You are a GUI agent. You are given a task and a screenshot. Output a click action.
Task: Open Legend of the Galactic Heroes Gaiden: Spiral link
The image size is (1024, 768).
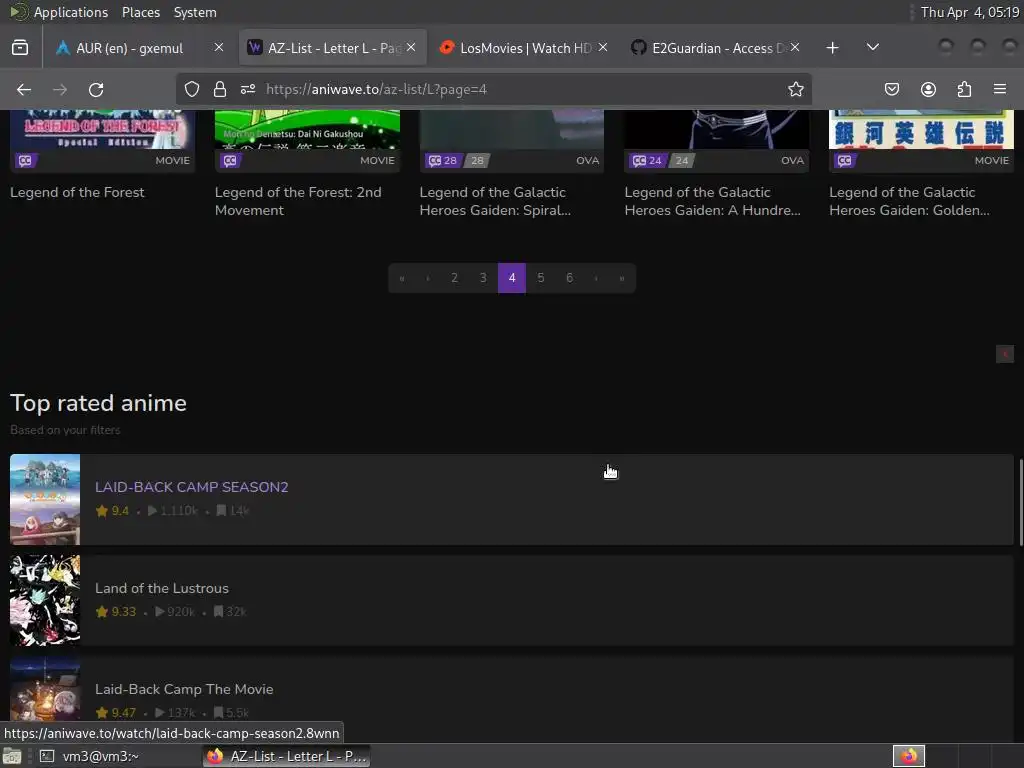[495, 201]
